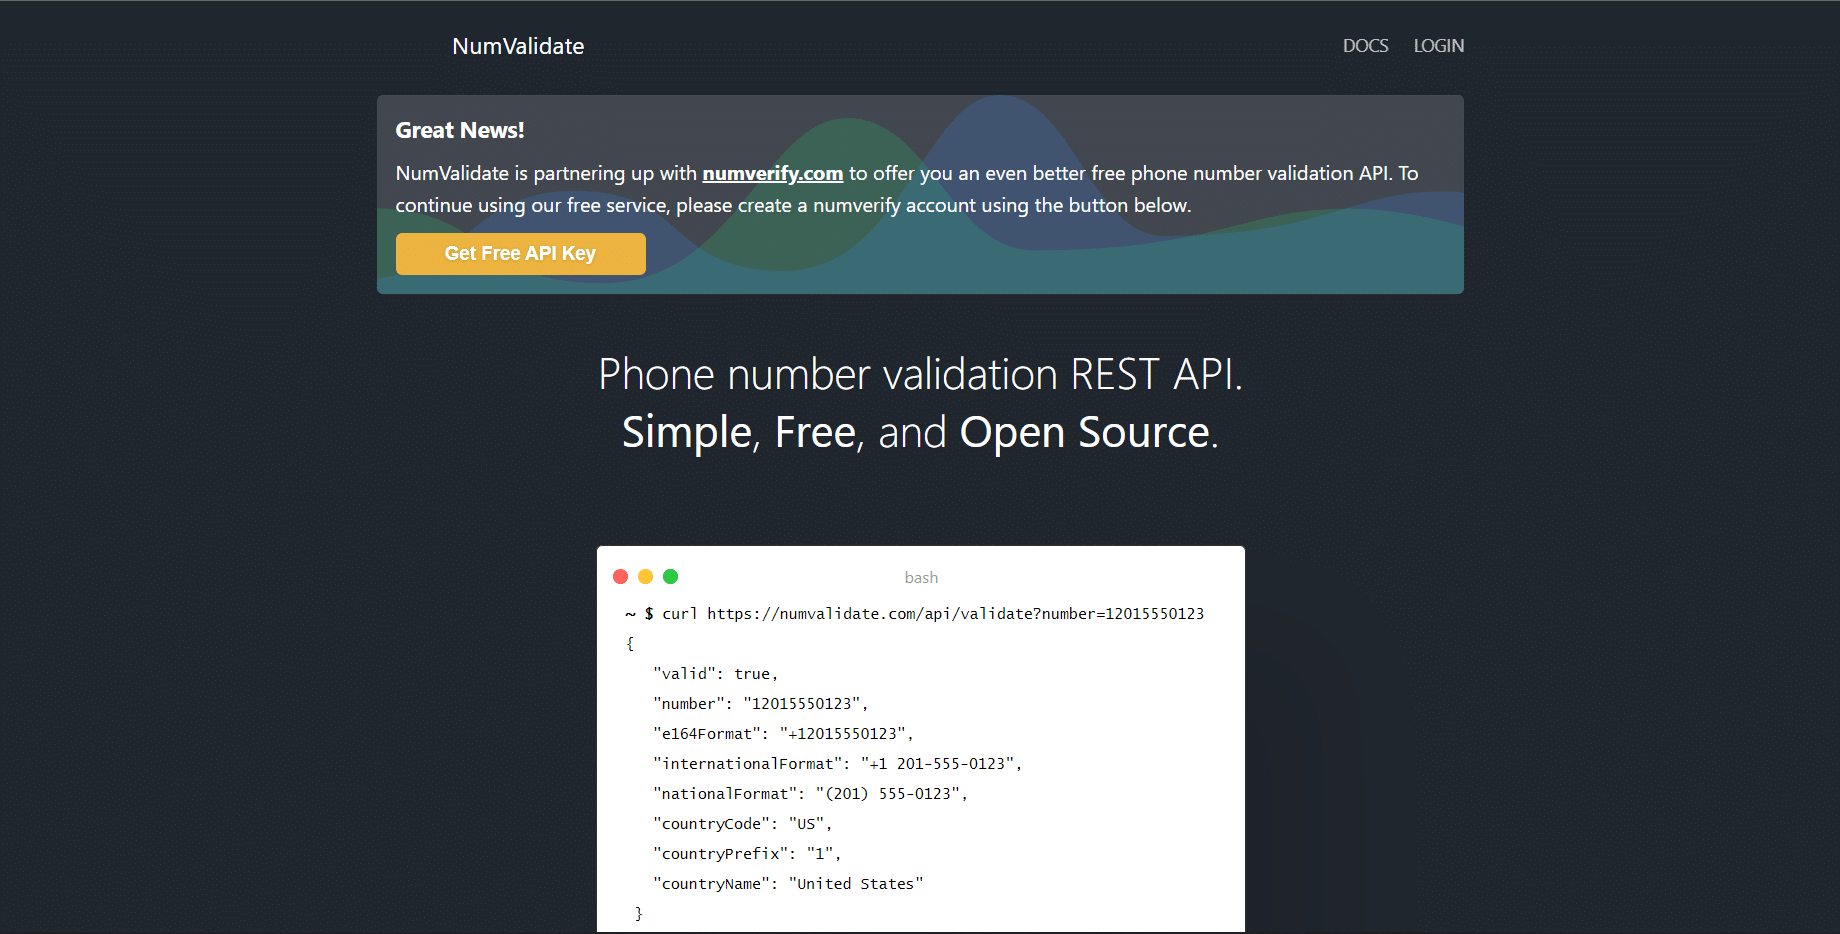Select the 'Great News!' heading
The width and height of the screenshot is (1840, 934).
[x=460, y=130]
